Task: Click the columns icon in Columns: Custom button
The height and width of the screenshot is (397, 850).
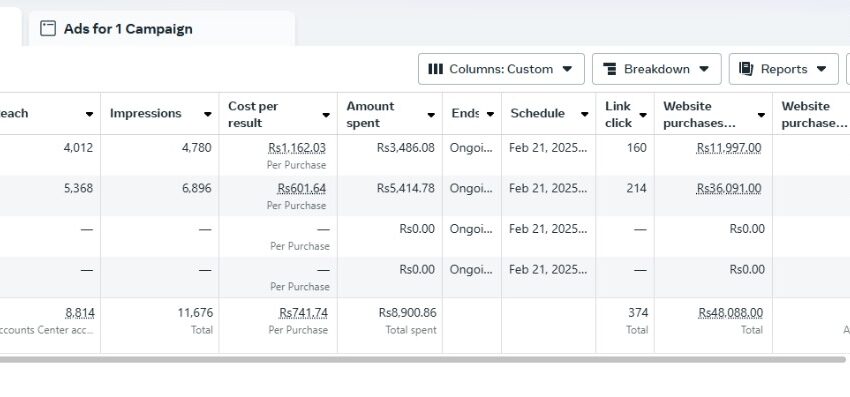Action: (435, 69)
